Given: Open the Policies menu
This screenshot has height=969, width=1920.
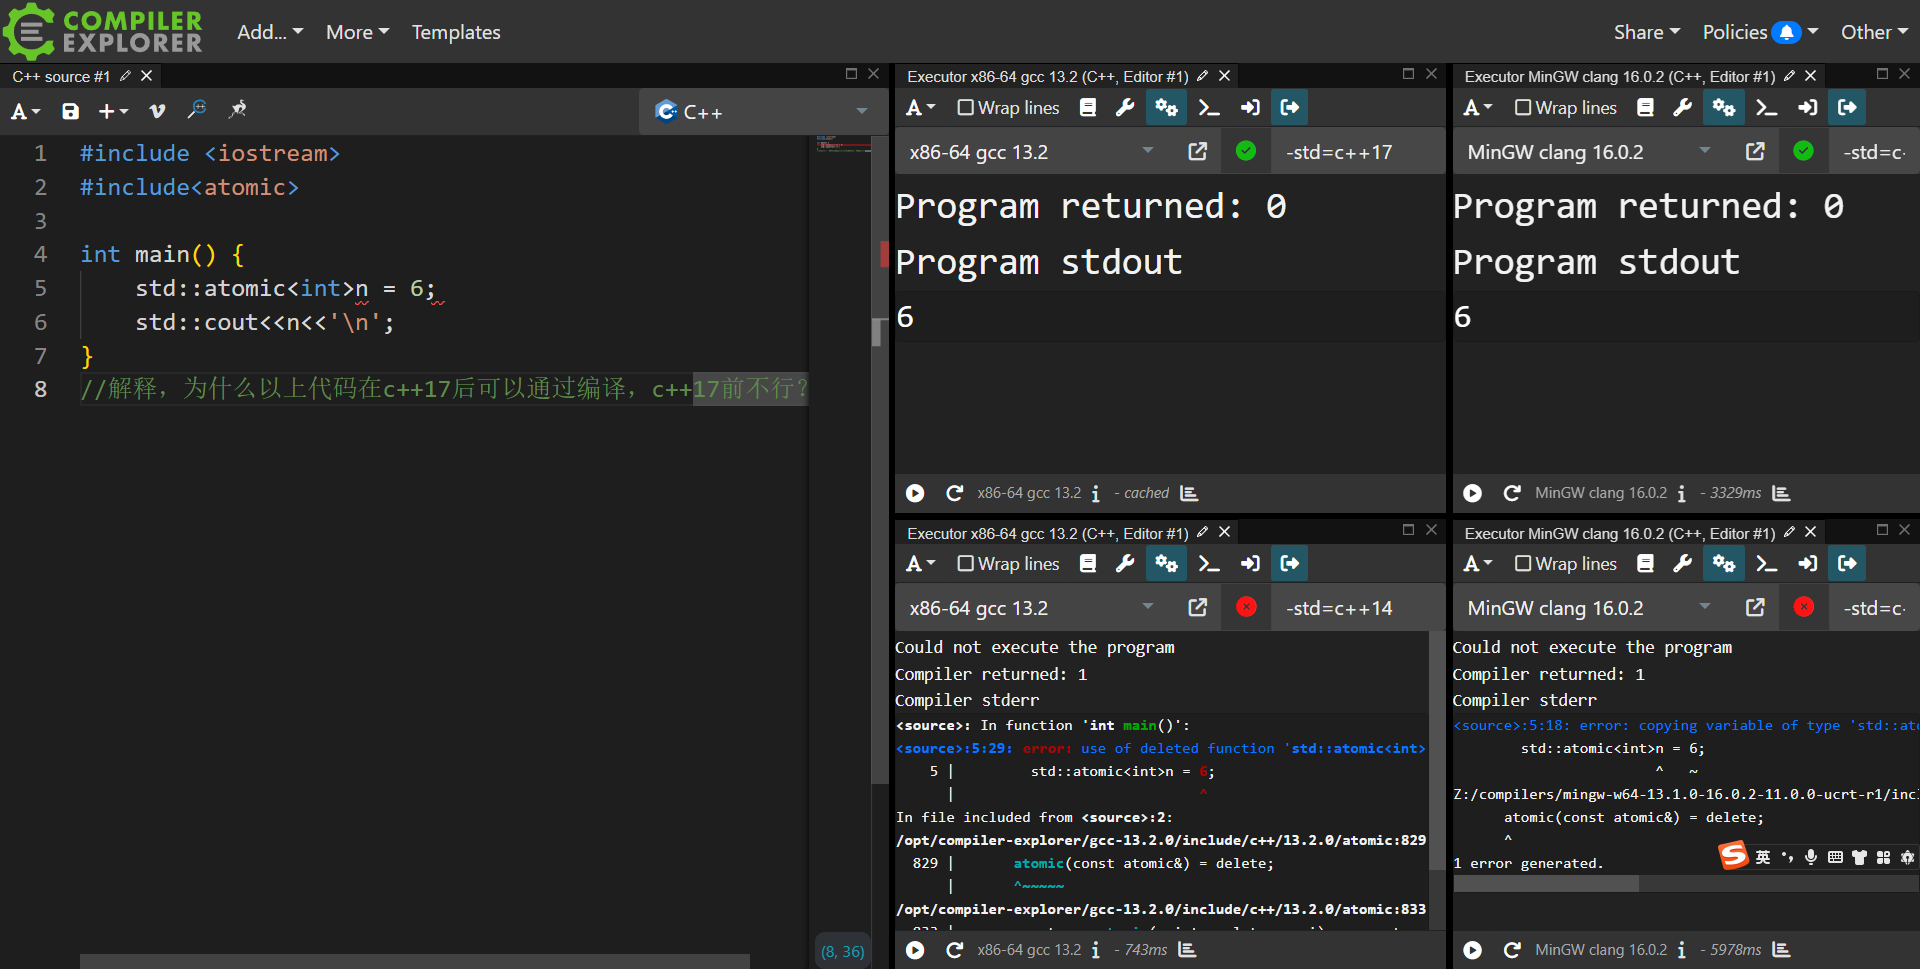Looking at the screenshot, I should click(x=1760, y=32).
